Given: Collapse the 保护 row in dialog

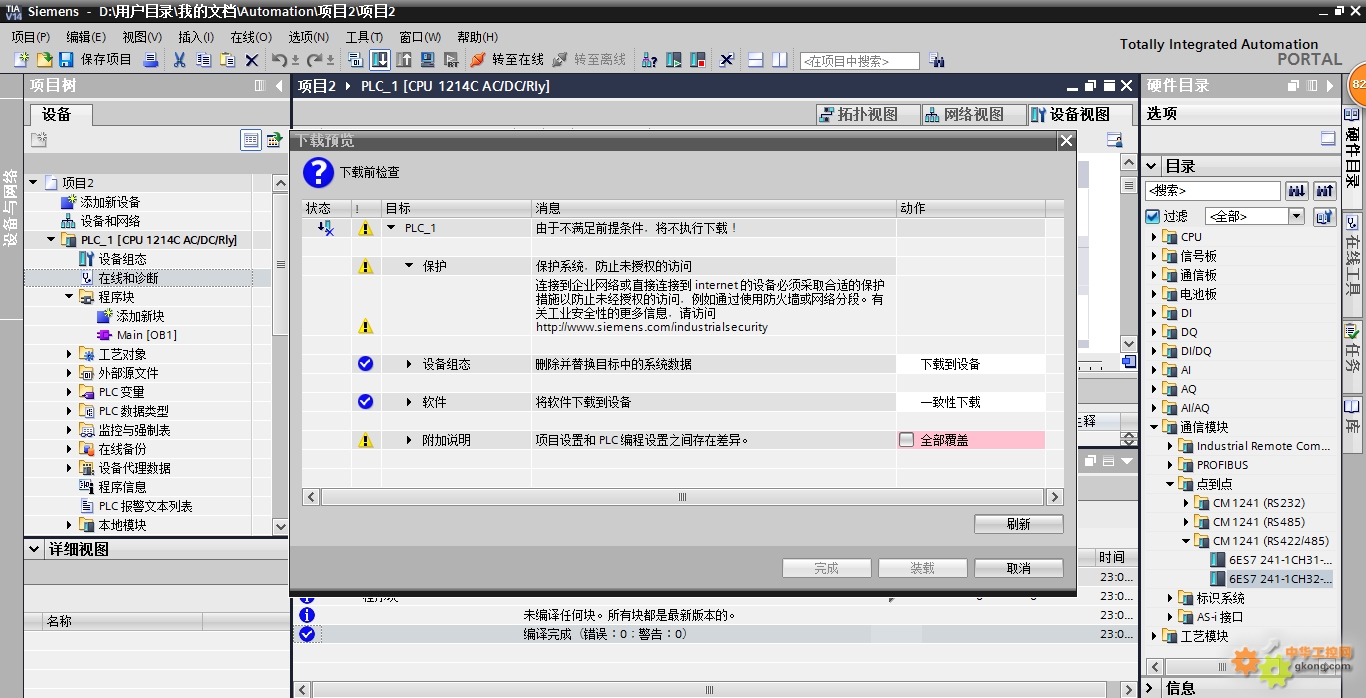Looking at the screenshot, I should (409, 266).
